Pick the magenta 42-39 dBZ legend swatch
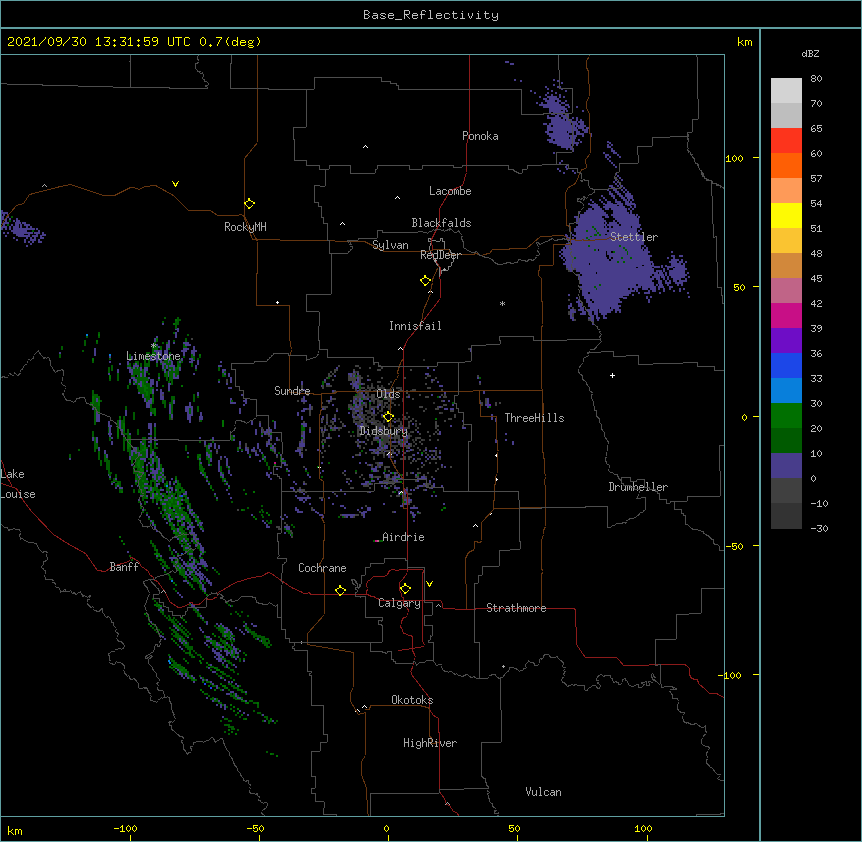This screenshot has height=842, width=862. pyautogui.click(x=786, y=315)
